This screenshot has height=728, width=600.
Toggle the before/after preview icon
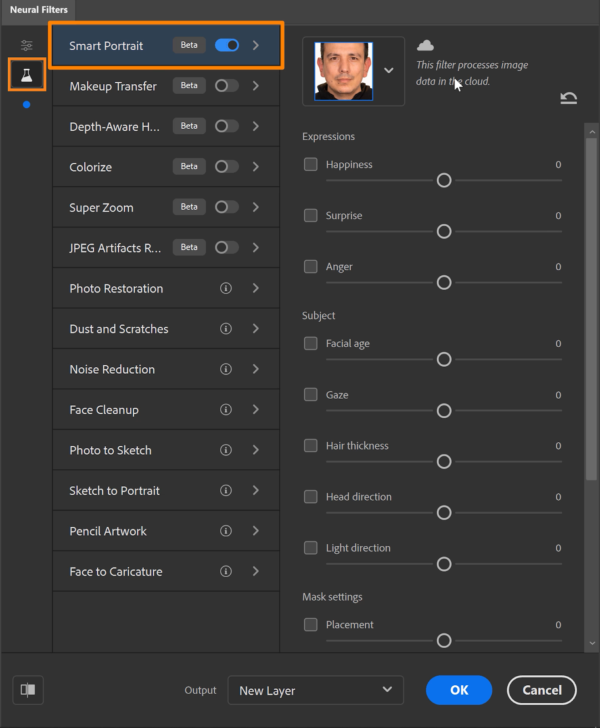click(x=28, y=690)
